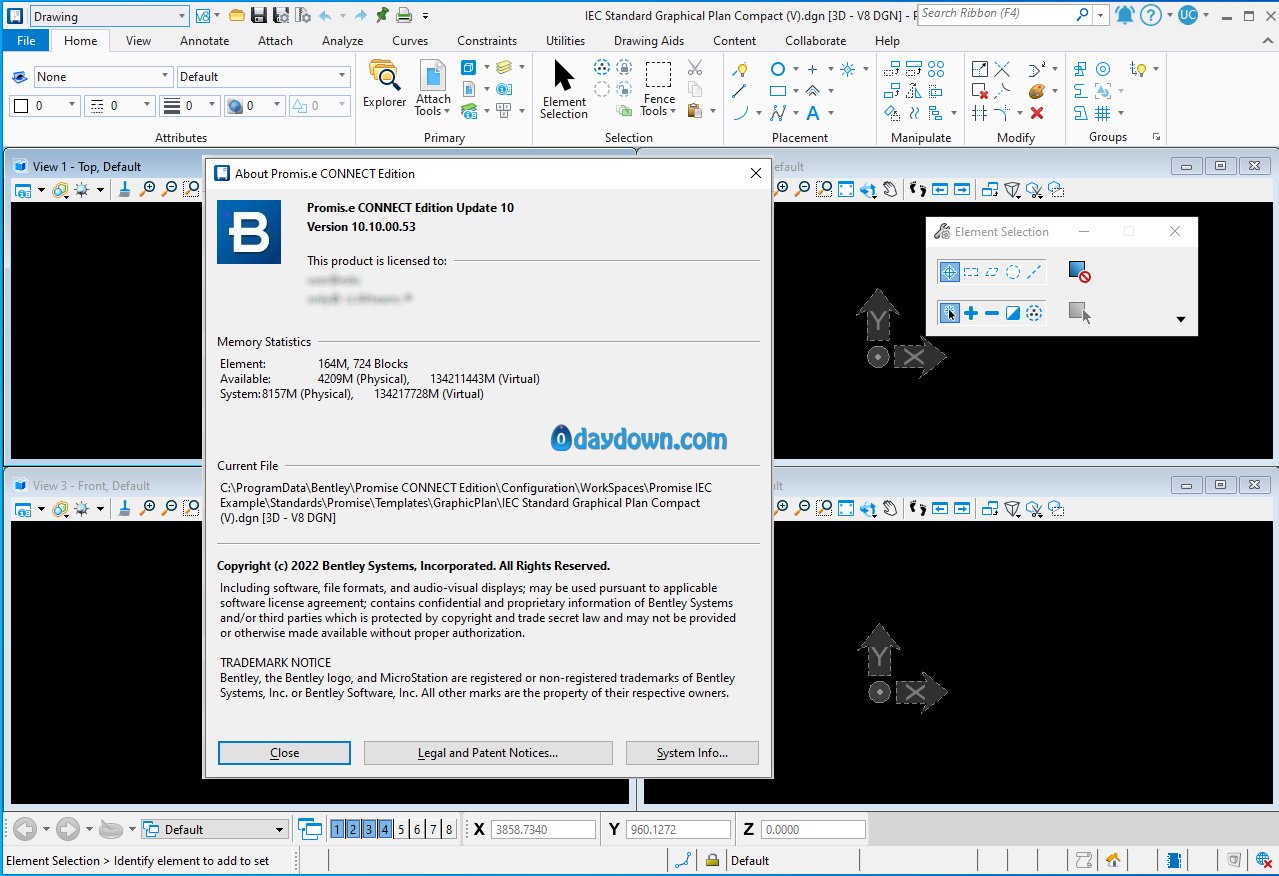The height and width of the screenshot is (876, 1279).
Task: Click the Cut scissors icon in Selection group
Action: pyautogui.click(x=695, y=68)
